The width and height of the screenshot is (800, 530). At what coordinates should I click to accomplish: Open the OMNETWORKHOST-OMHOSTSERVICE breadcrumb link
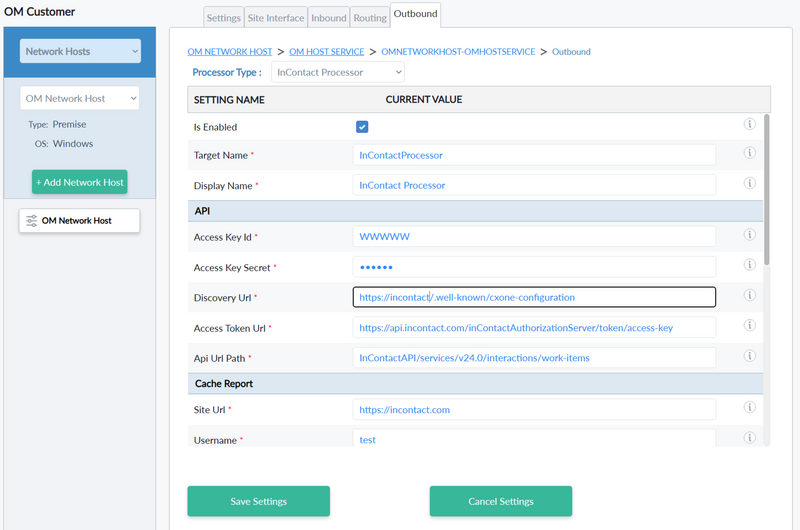coord(458,52)
